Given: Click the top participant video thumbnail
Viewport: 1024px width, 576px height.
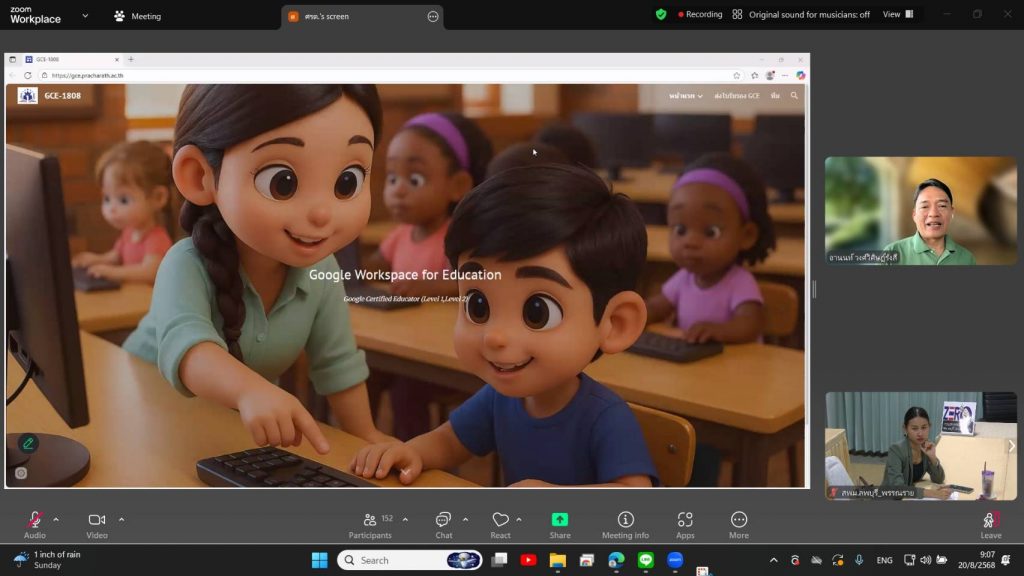Looking at the screenshot, I should (920, 210).
